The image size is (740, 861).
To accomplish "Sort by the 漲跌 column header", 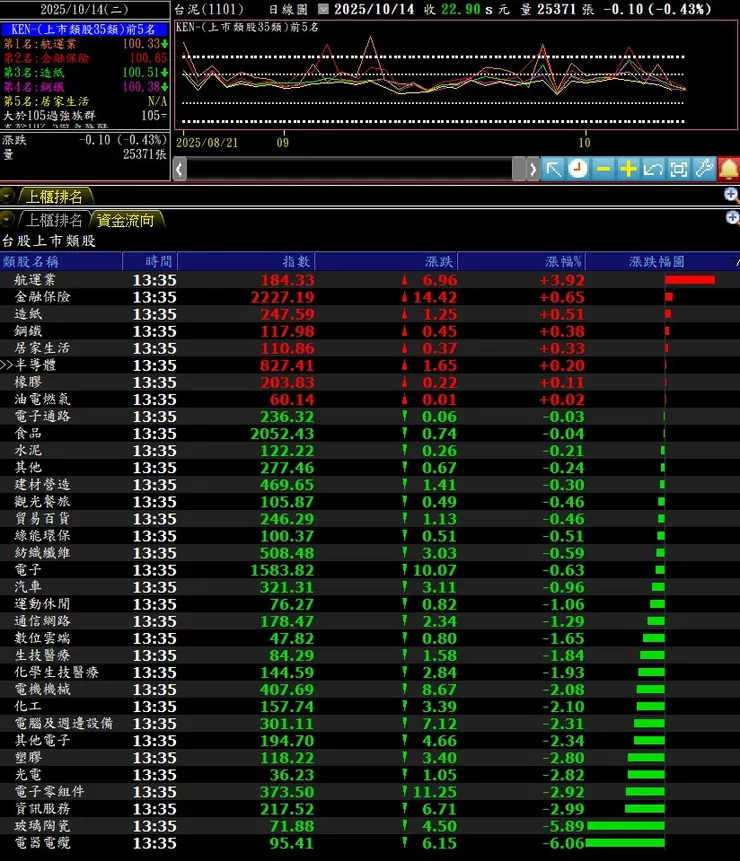I will pyautogui.click(x=386, y=261).
